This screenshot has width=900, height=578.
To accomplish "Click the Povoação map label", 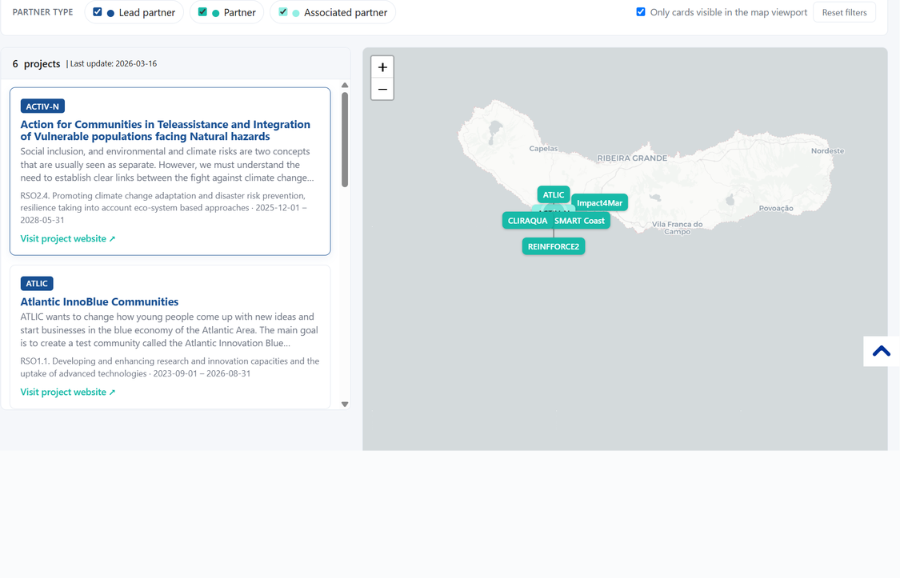I will point(776,208).
